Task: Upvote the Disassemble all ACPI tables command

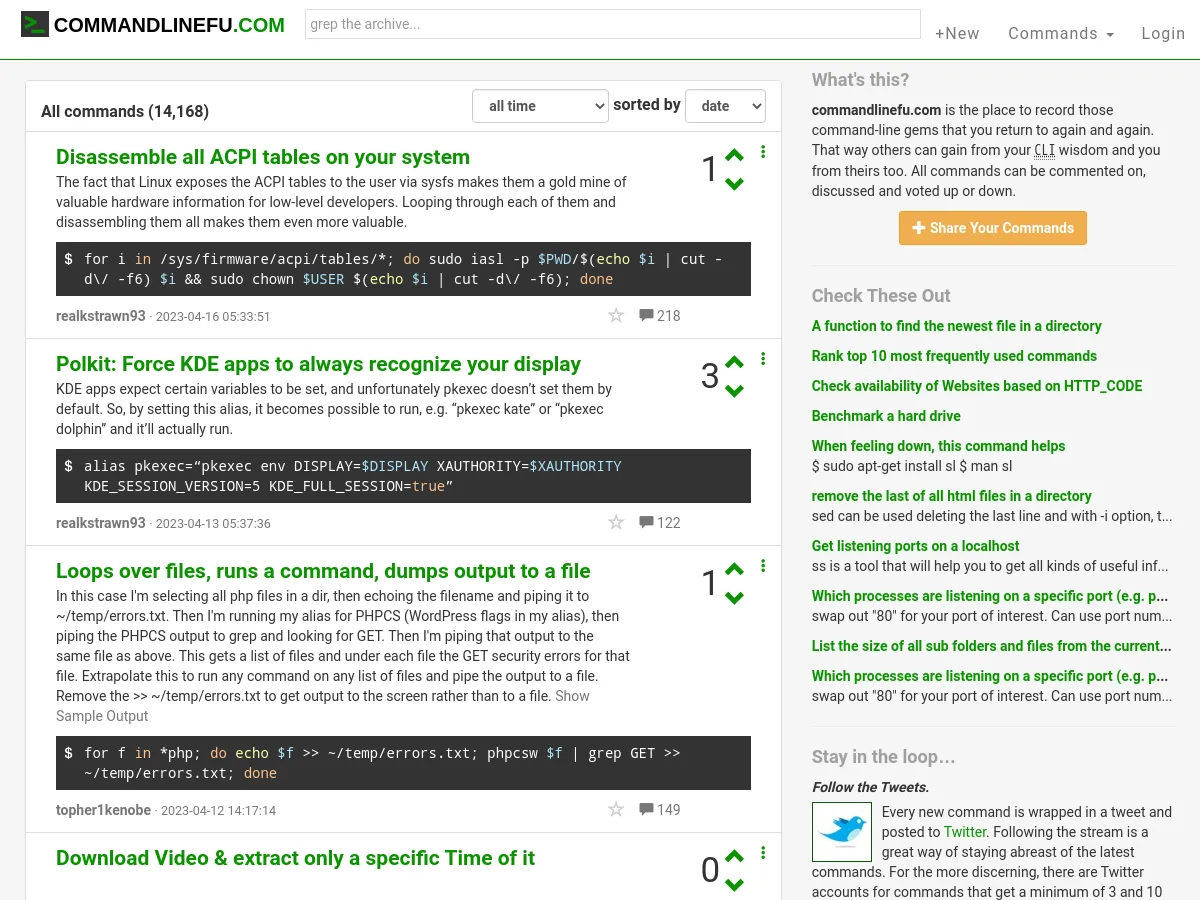Action: [734, 155]
